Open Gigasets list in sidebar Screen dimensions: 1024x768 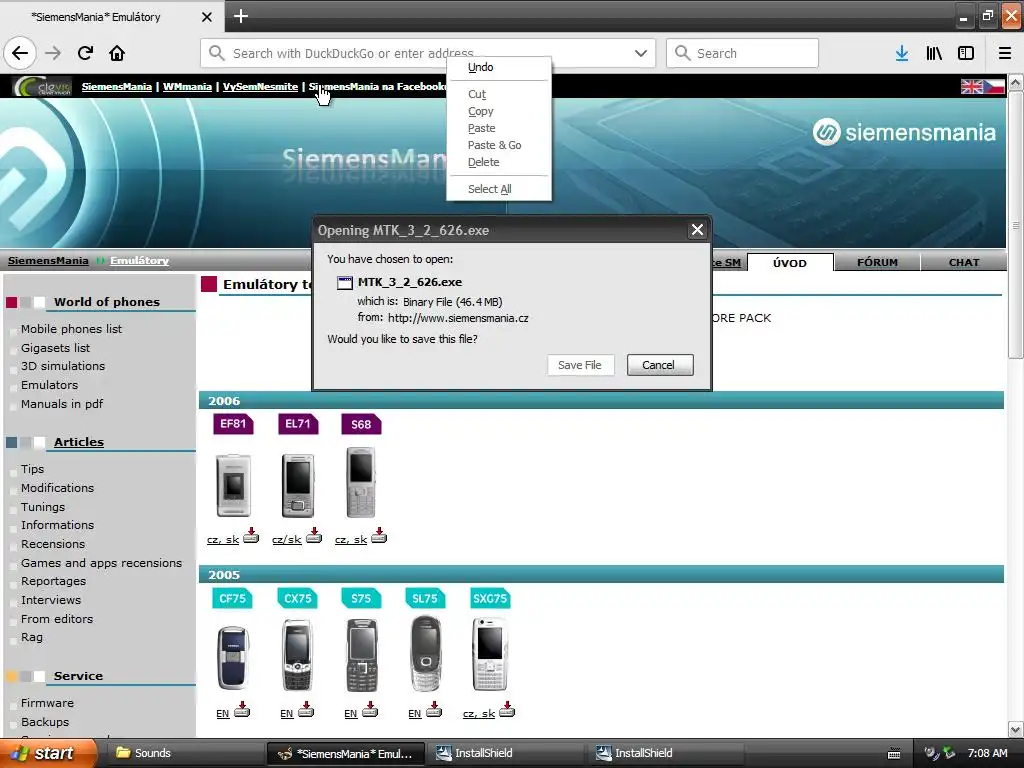click(55, 347)
